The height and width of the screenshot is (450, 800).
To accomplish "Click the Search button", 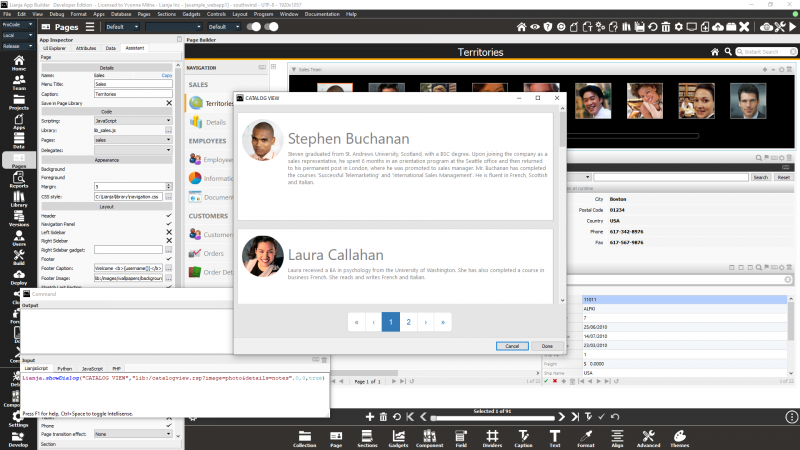I will pyautogui.click(x=761, y=177).
